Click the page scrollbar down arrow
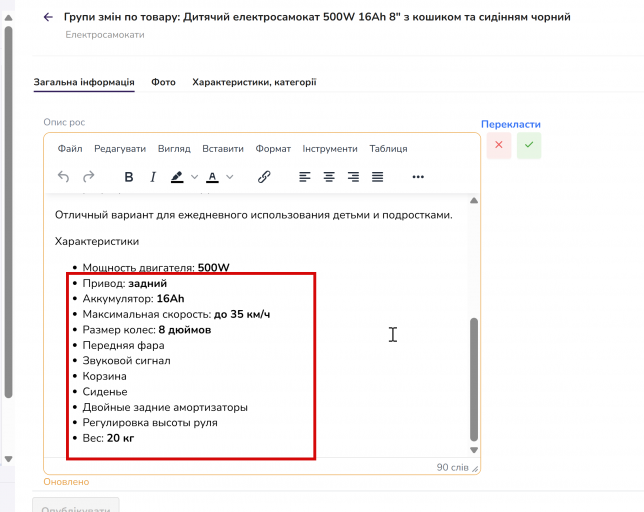Image resolution: width=644 pixels, height=512 pixels. tap(8, 459)
